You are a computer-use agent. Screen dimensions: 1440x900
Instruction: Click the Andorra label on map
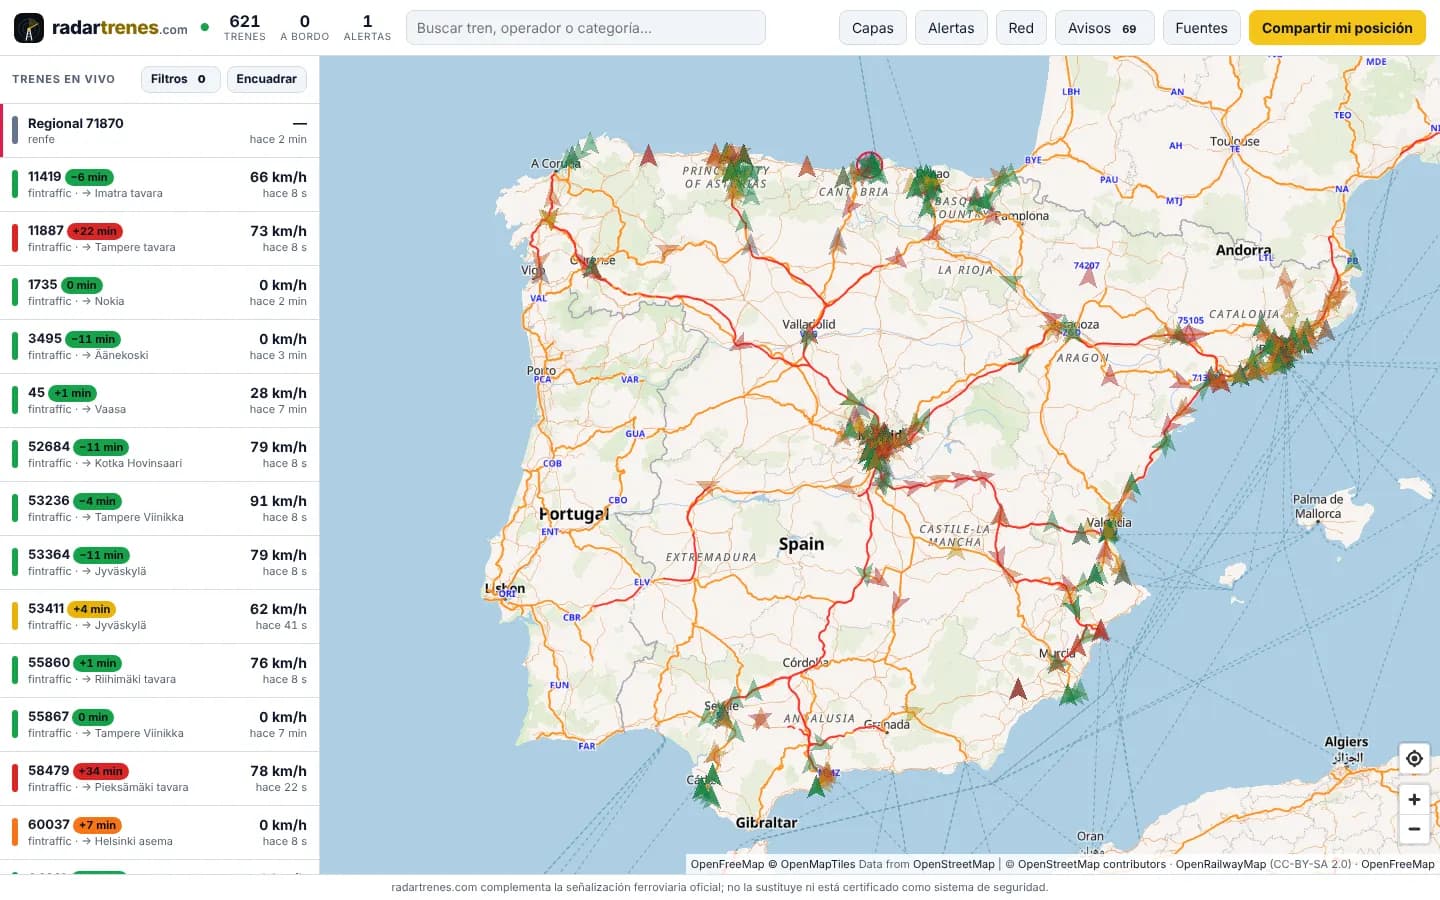[x=1243, y=250]
